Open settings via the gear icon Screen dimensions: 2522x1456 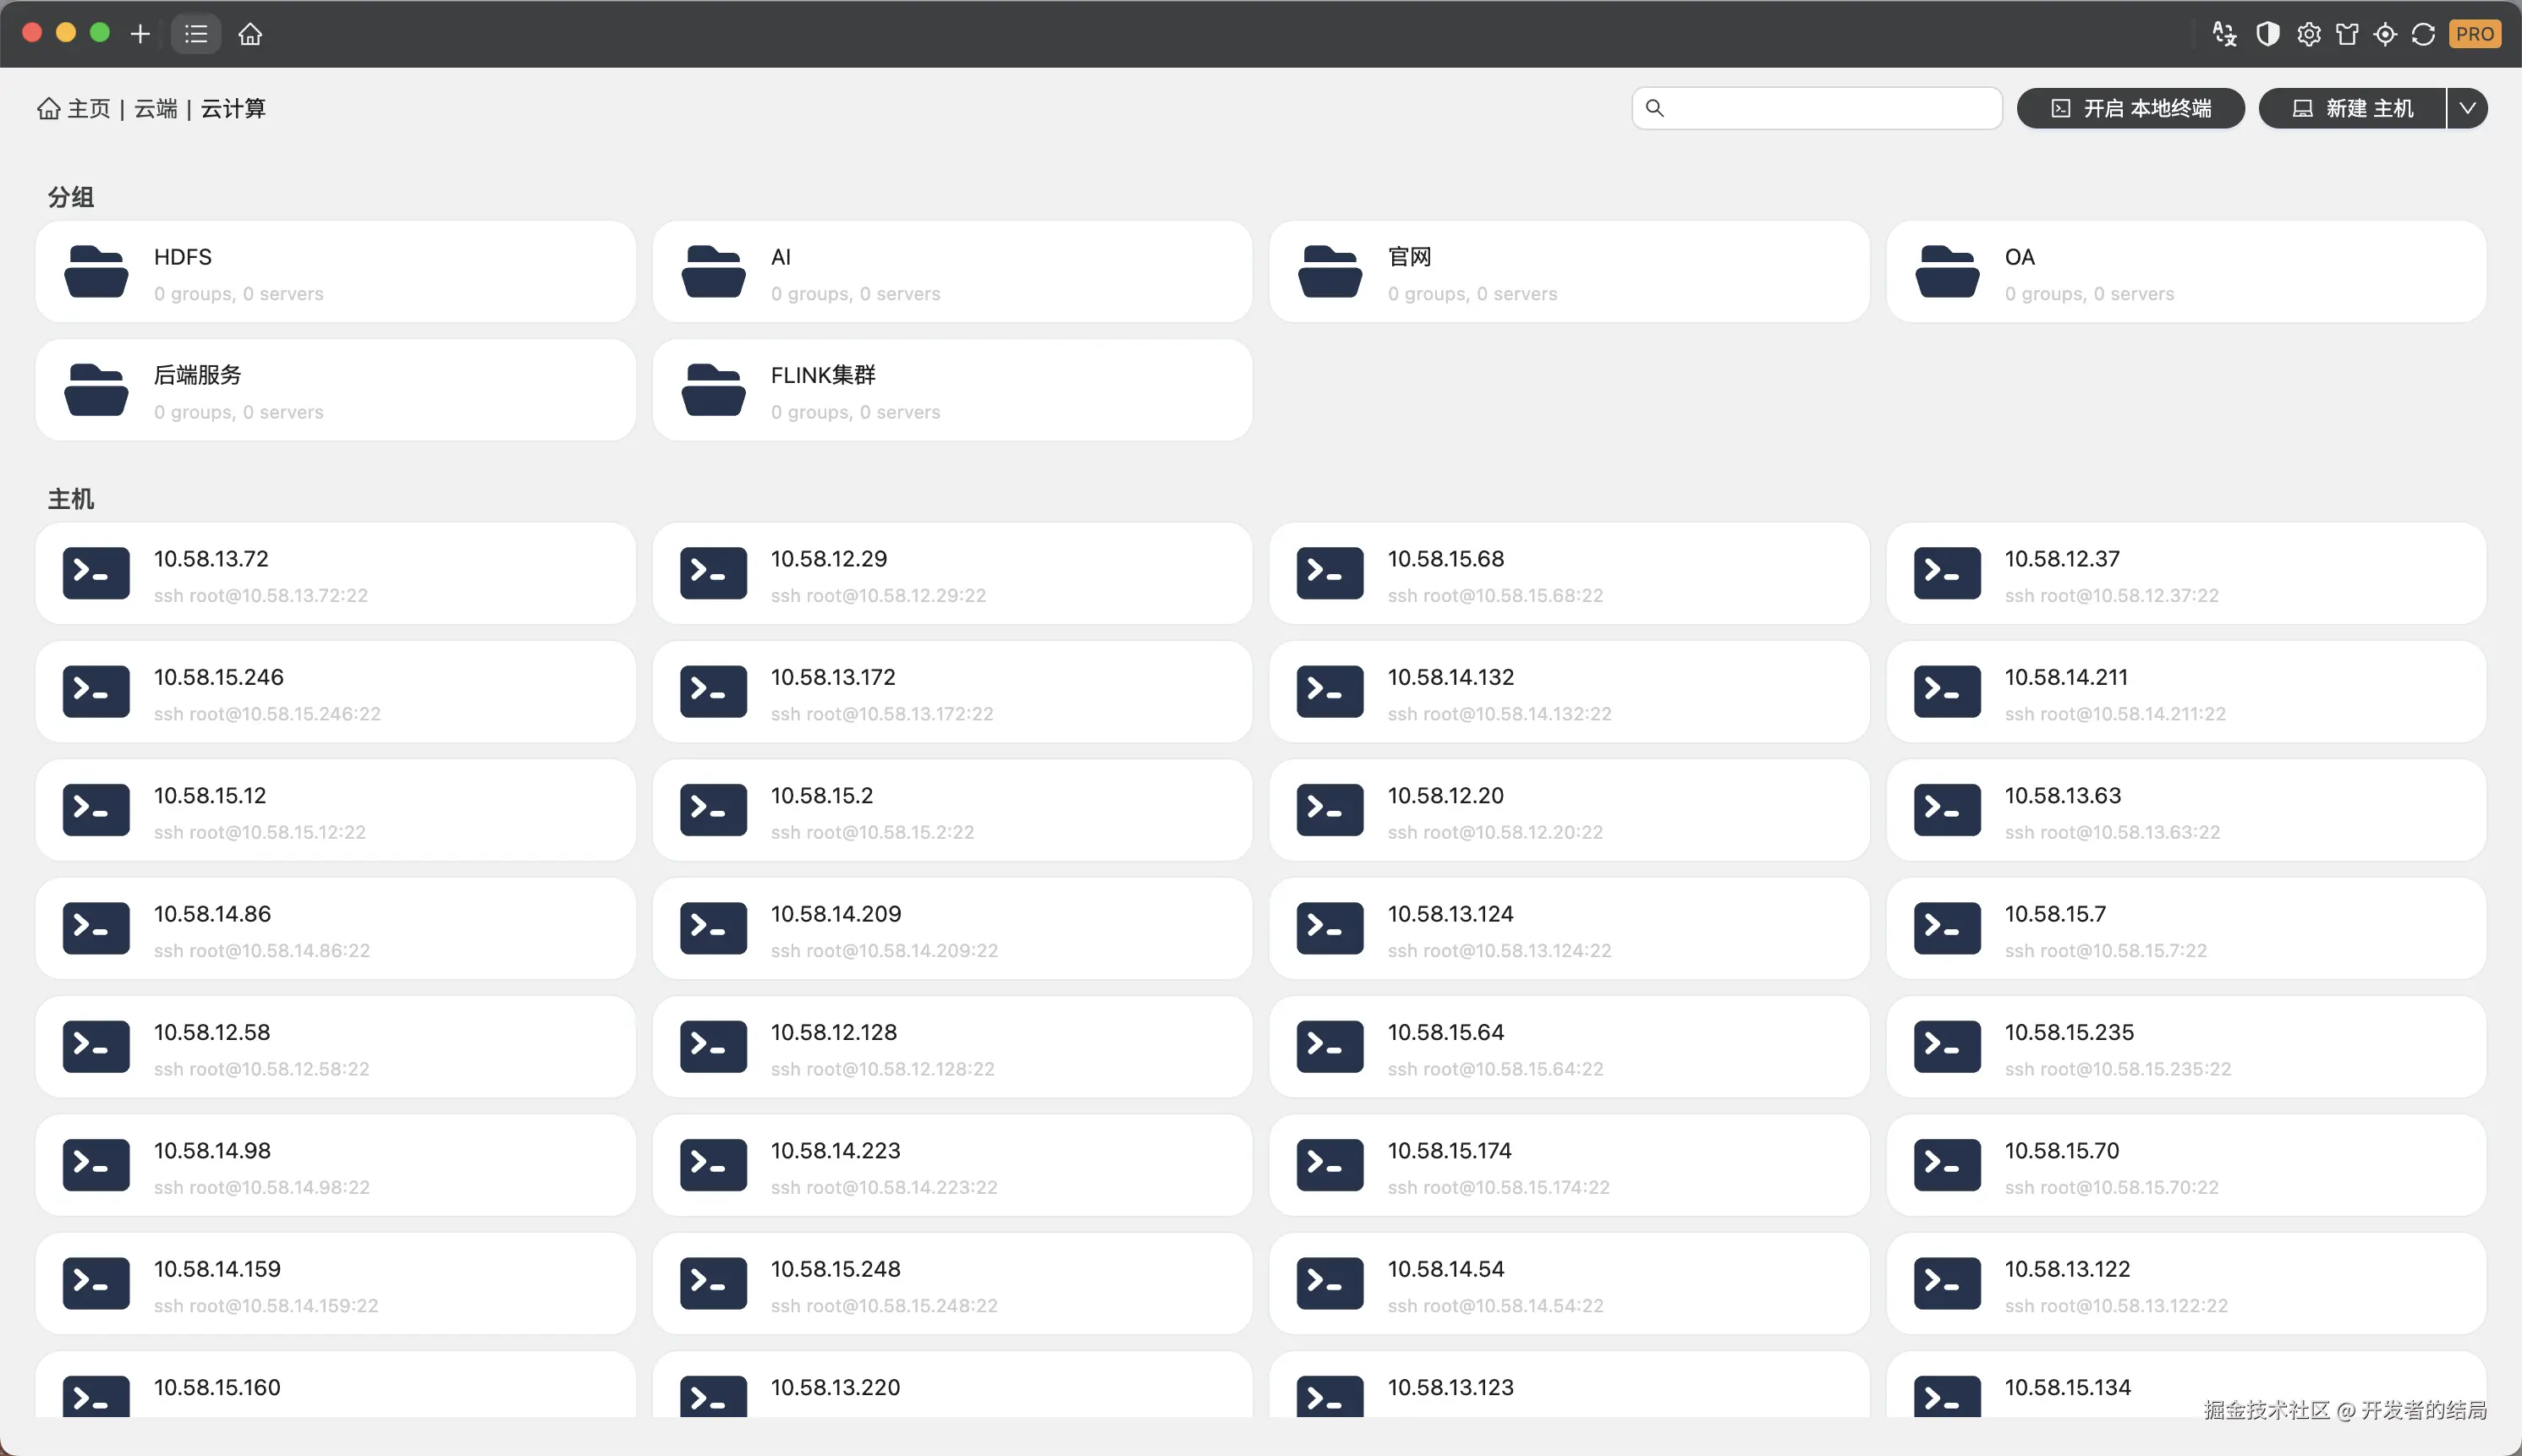pyautogui.click(x=2308, y=34)
